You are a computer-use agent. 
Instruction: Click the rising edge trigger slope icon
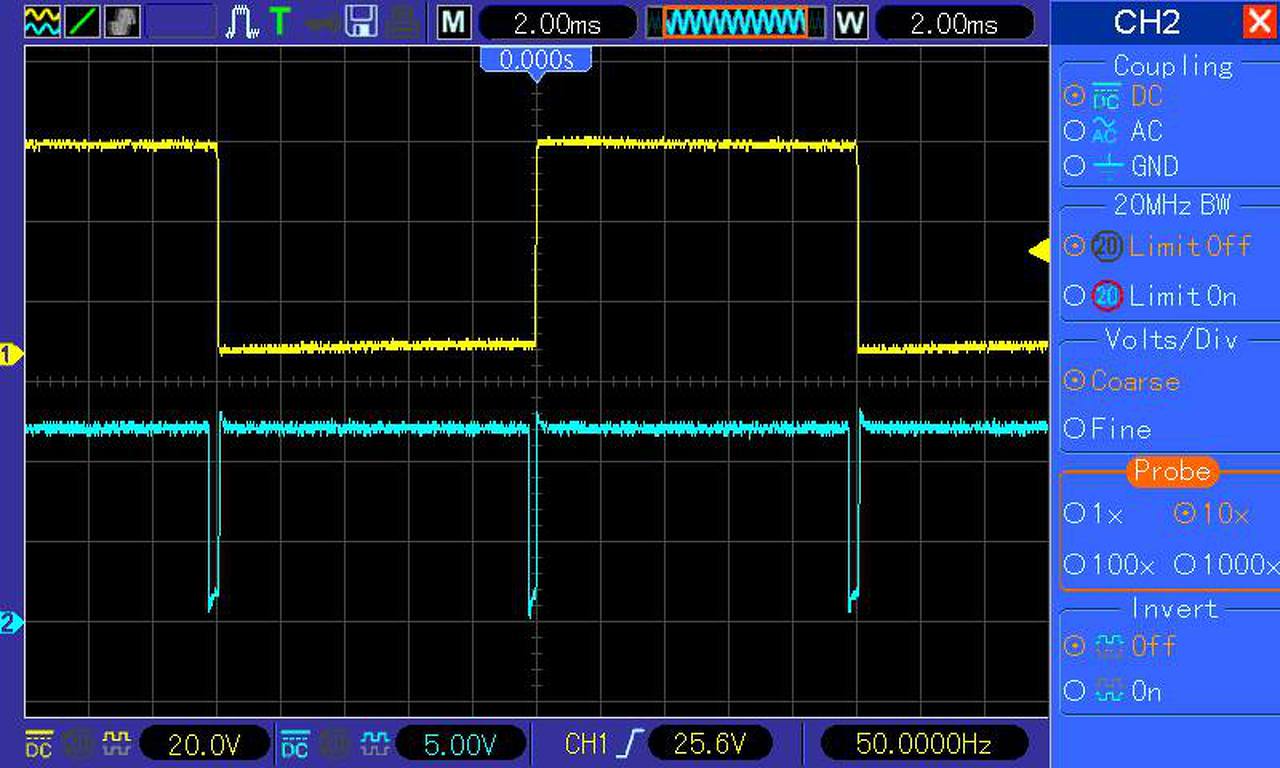coord(630,743)
